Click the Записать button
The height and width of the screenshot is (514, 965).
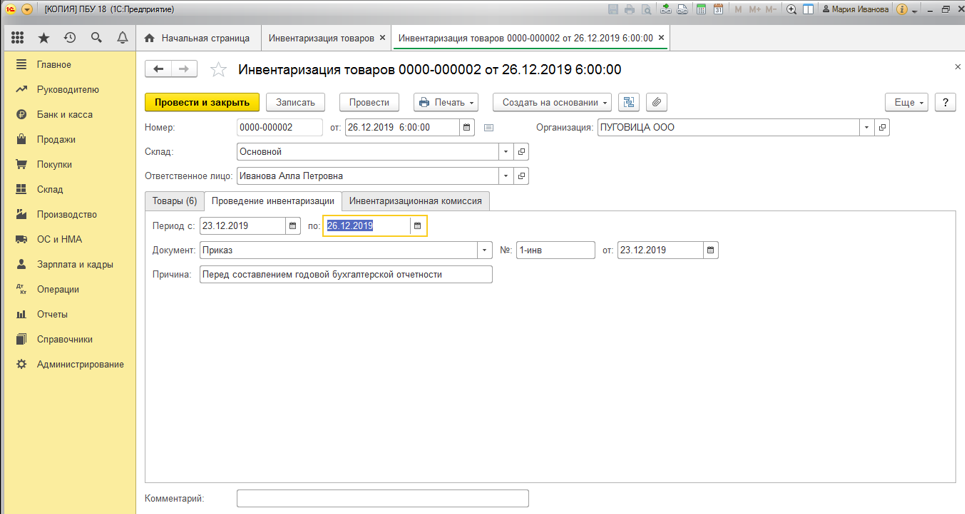295,102
